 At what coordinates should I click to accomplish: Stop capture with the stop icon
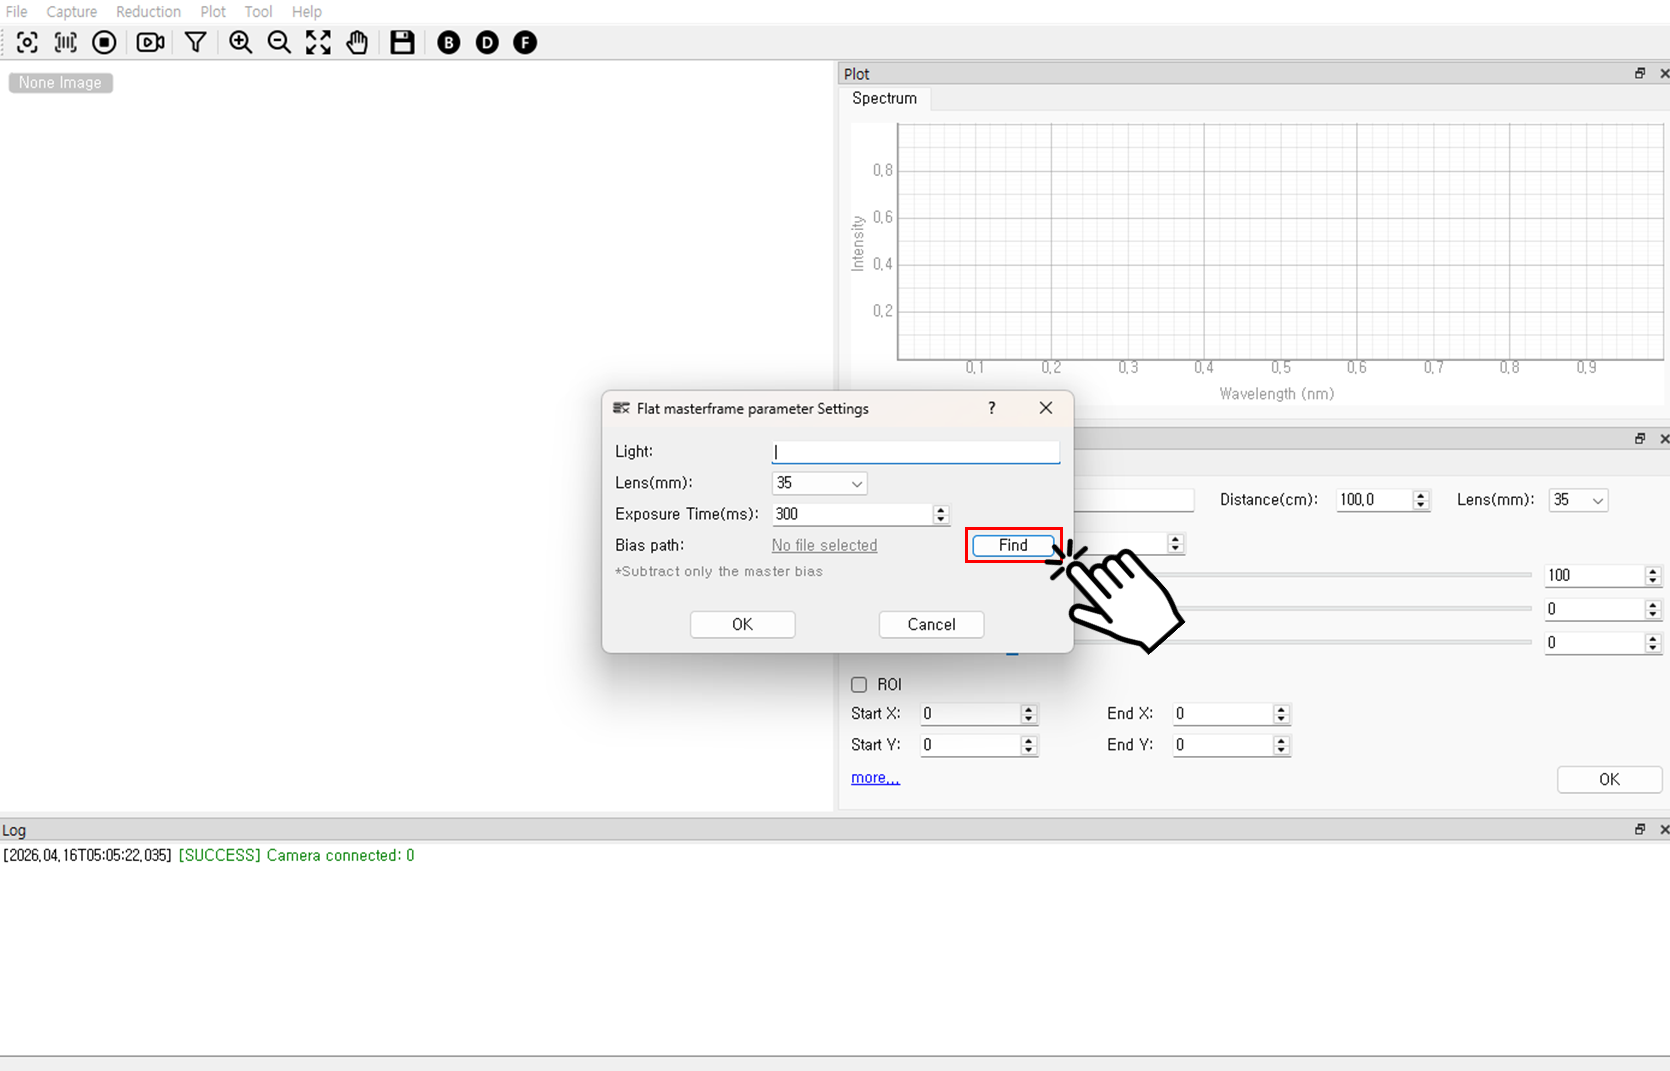click(x=104, y=42)
